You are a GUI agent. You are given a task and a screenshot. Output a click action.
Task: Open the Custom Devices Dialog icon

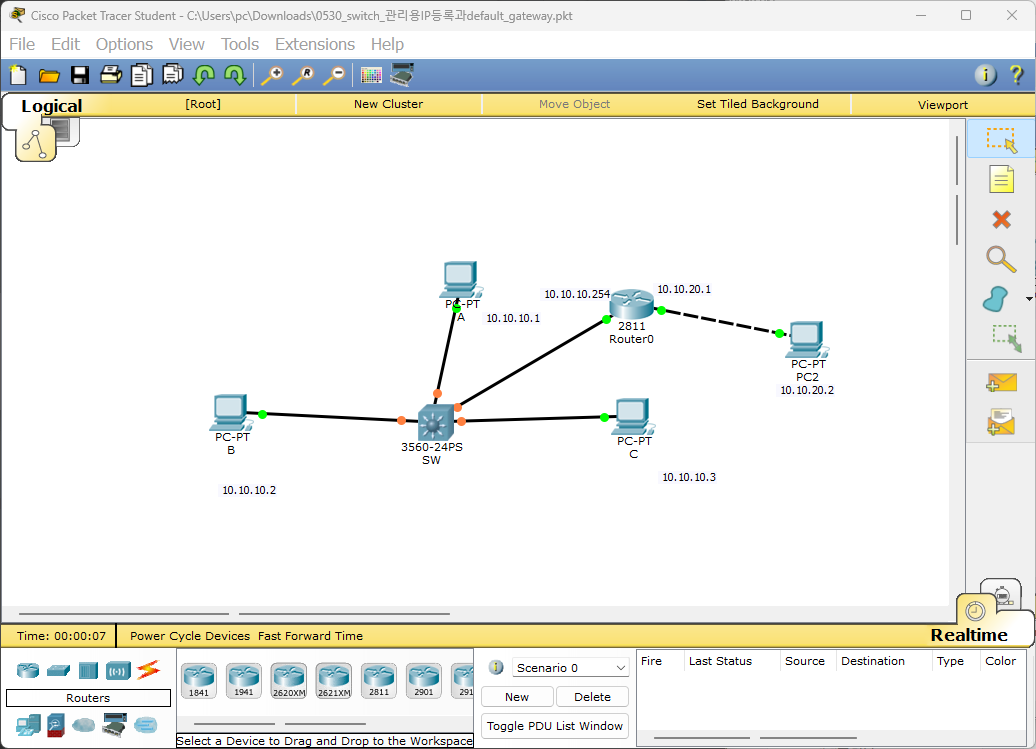point(402,75)
